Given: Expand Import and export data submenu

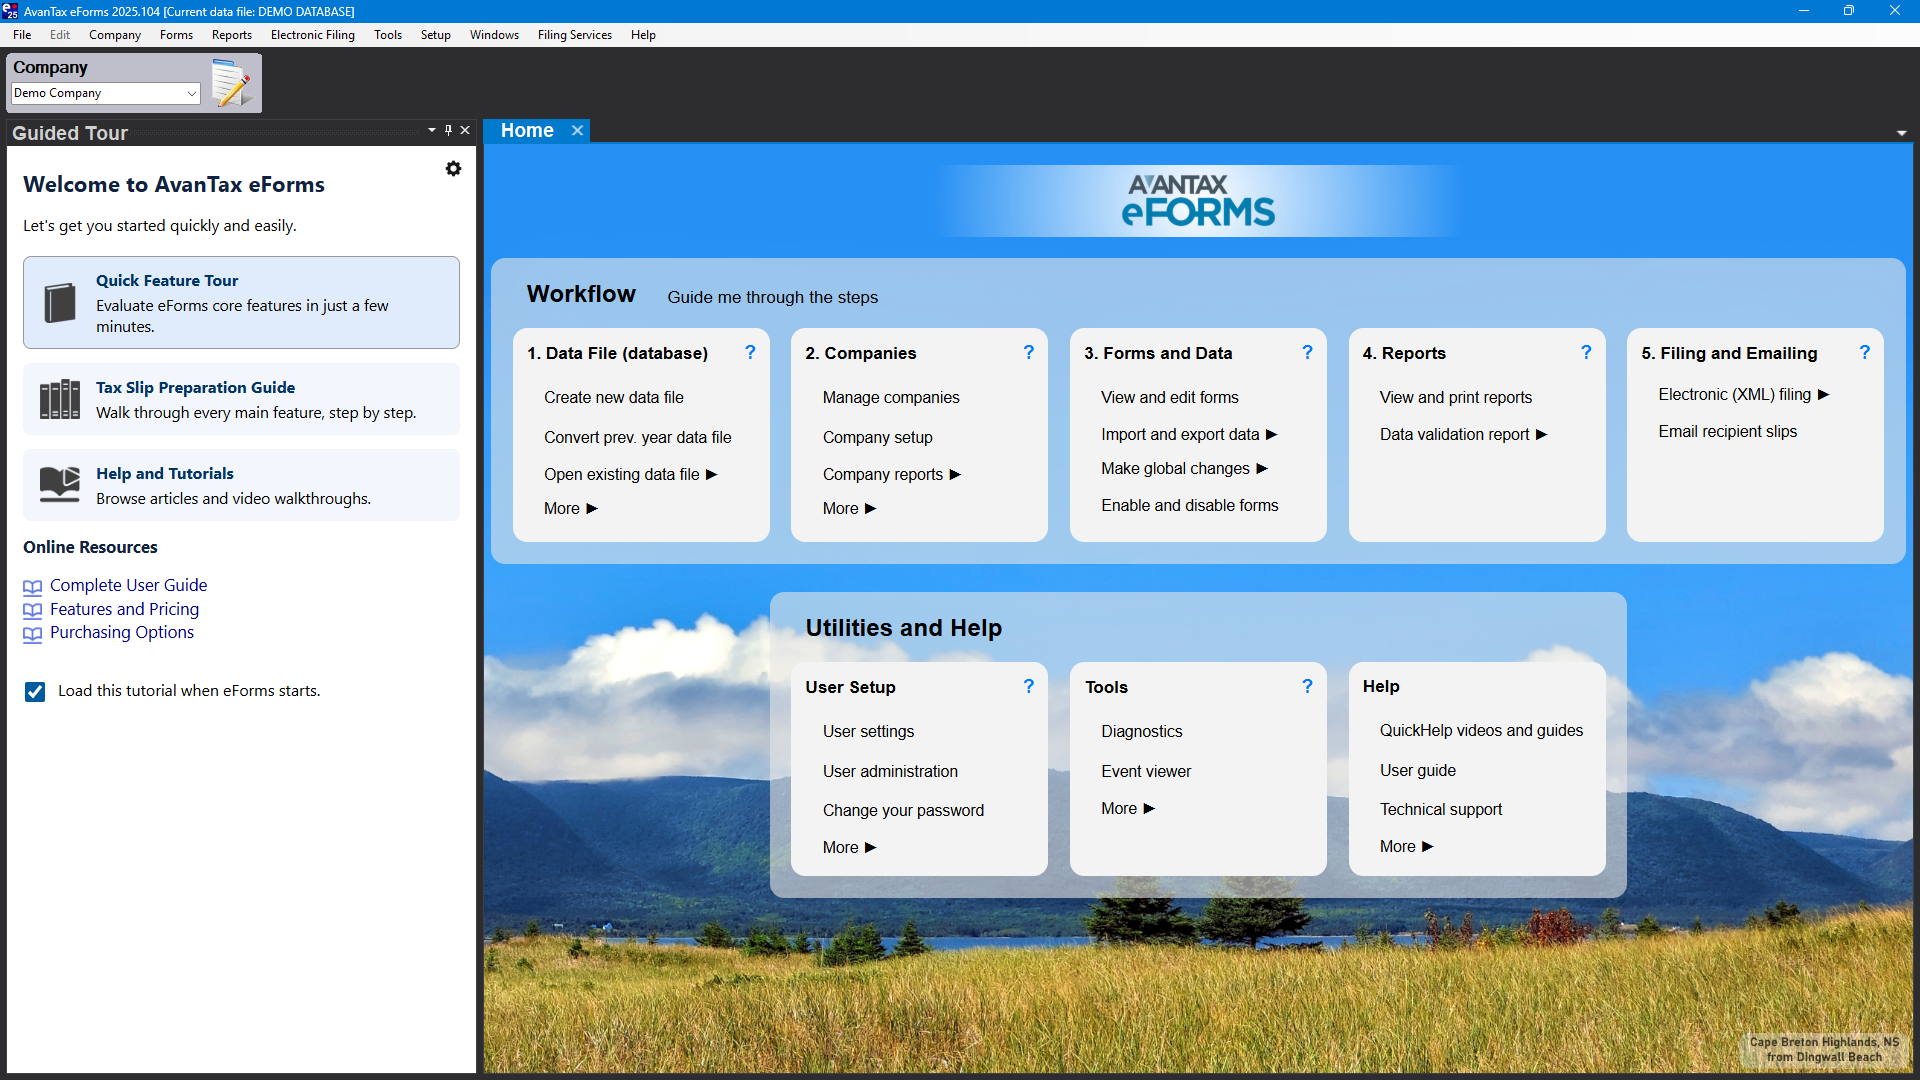Looking at the screenshot, I should click(1271, 434).
